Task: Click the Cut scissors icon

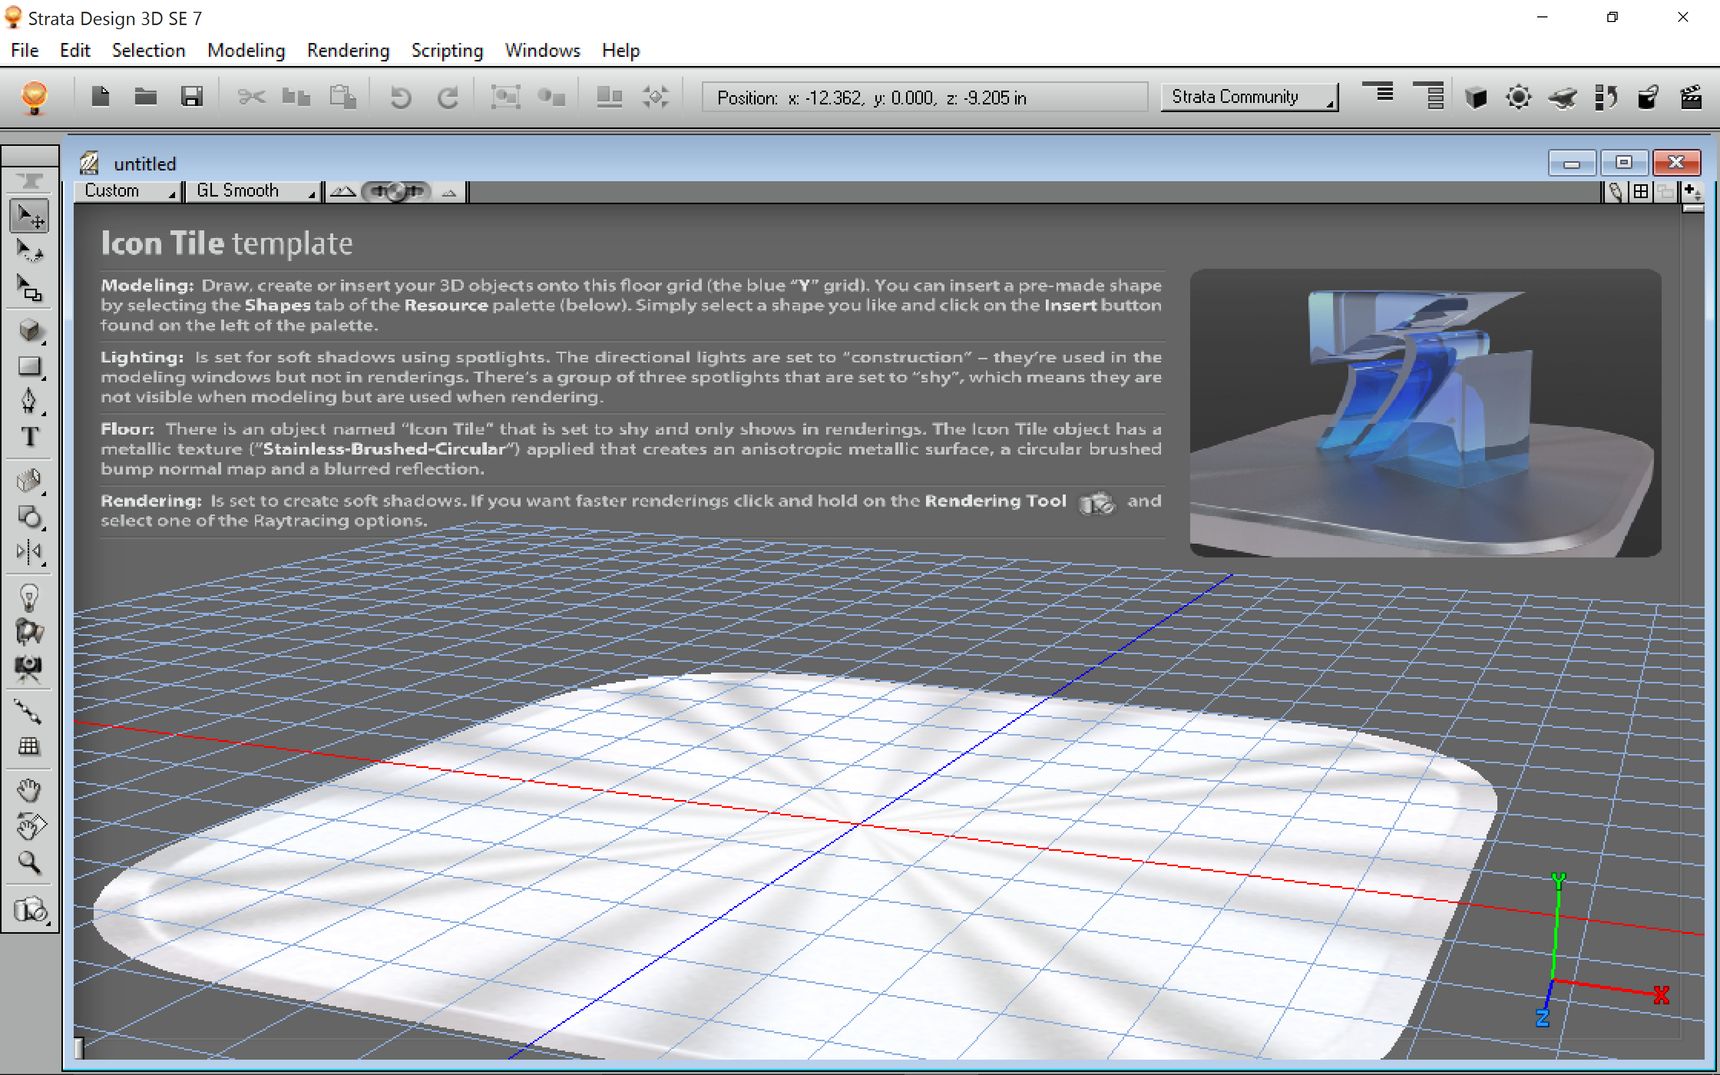Action: pos(251,97)
